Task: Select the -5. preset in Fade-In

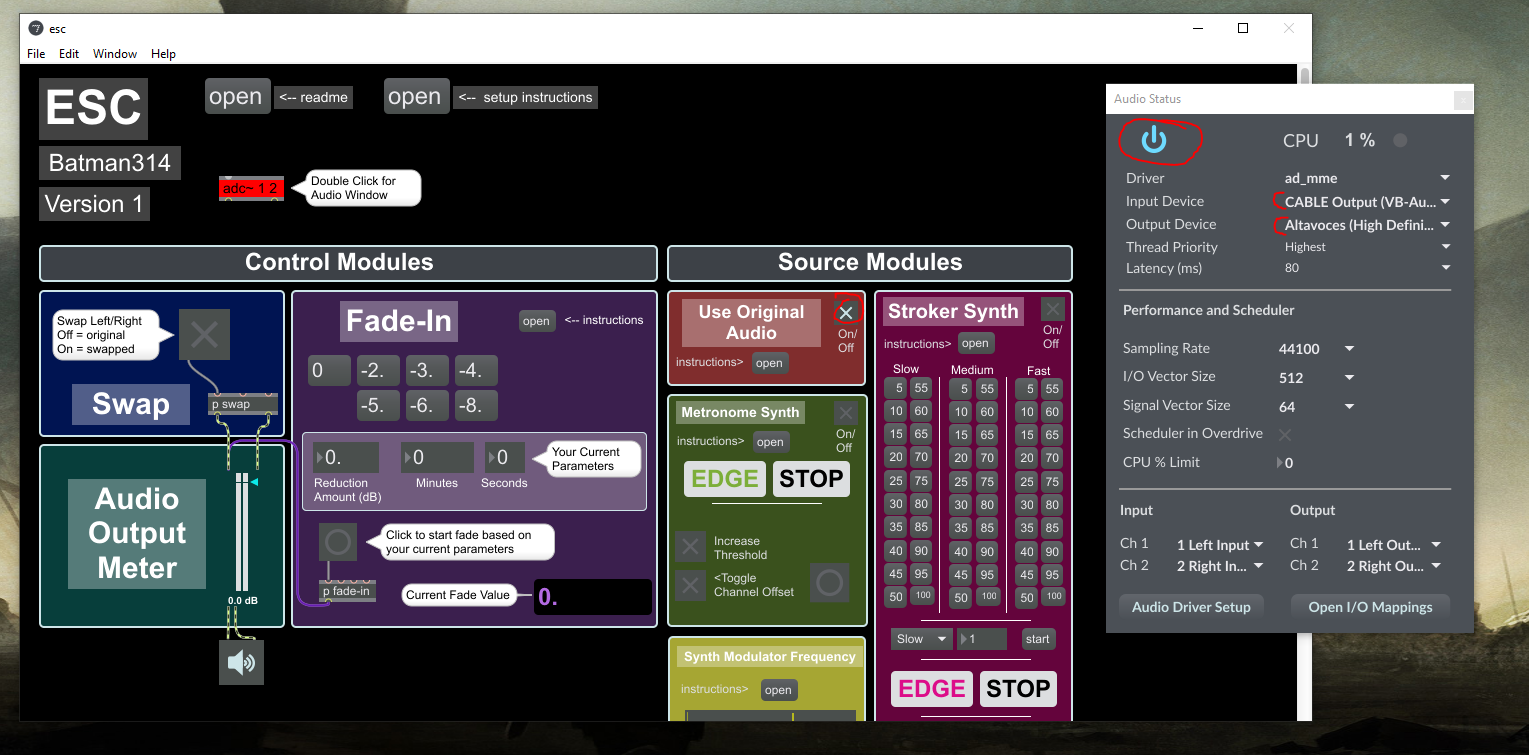Action: 378,406
